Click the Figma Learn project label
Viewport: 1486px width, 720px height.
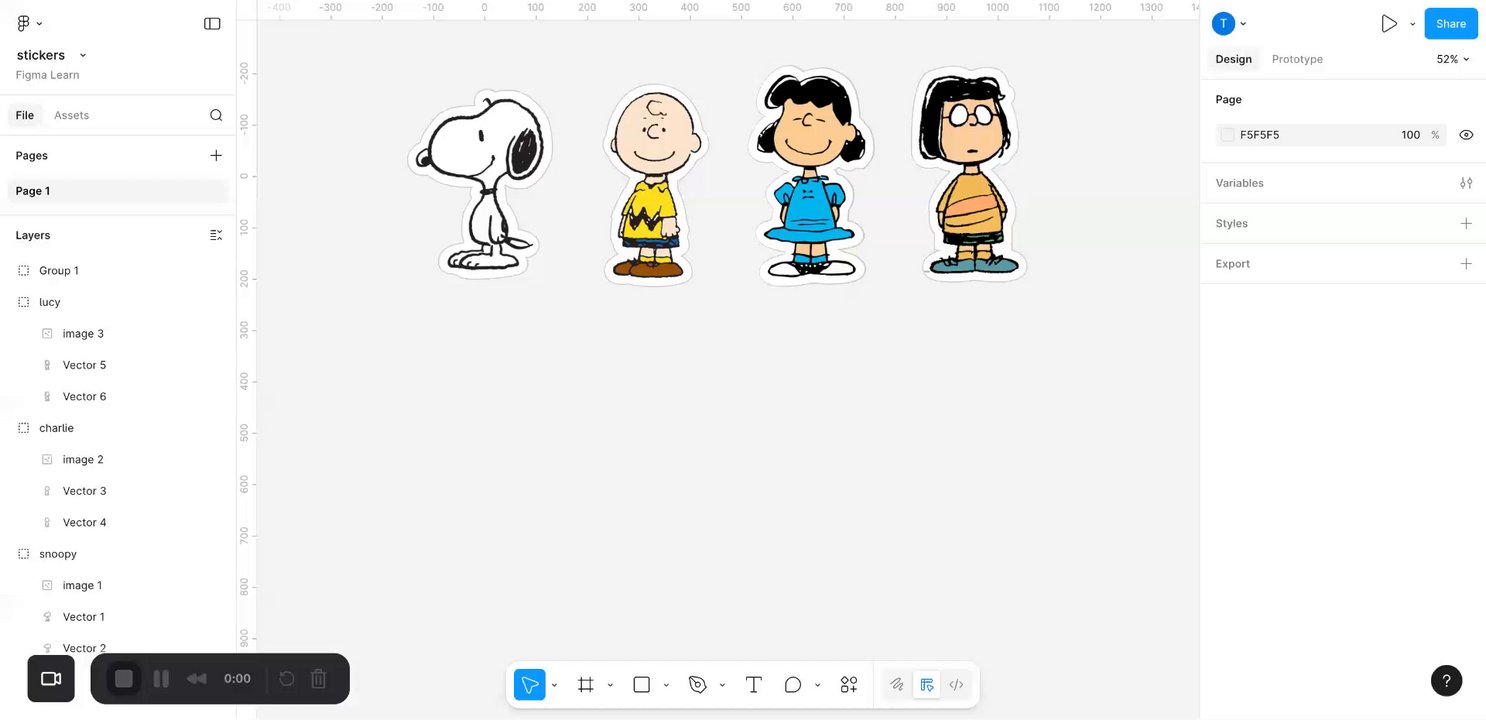click(48, 75)
